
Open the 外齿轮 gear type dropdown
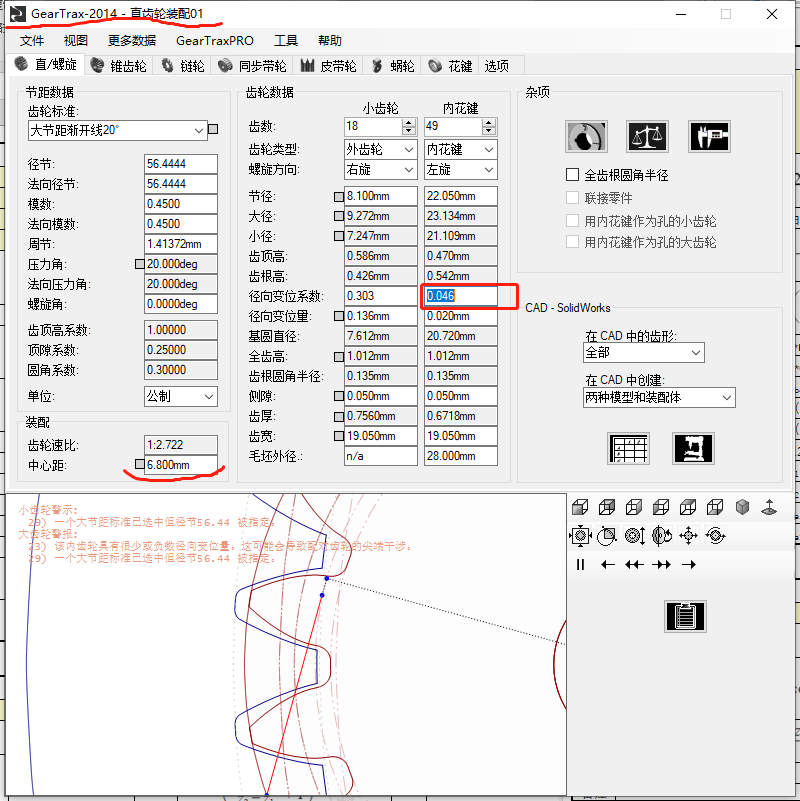coord(381,149)
